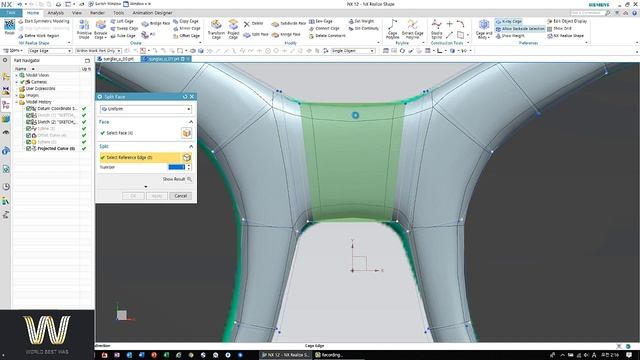Close the Split Face dialog
The height and width of the screenshot is (360, 640).
[192, 97]
